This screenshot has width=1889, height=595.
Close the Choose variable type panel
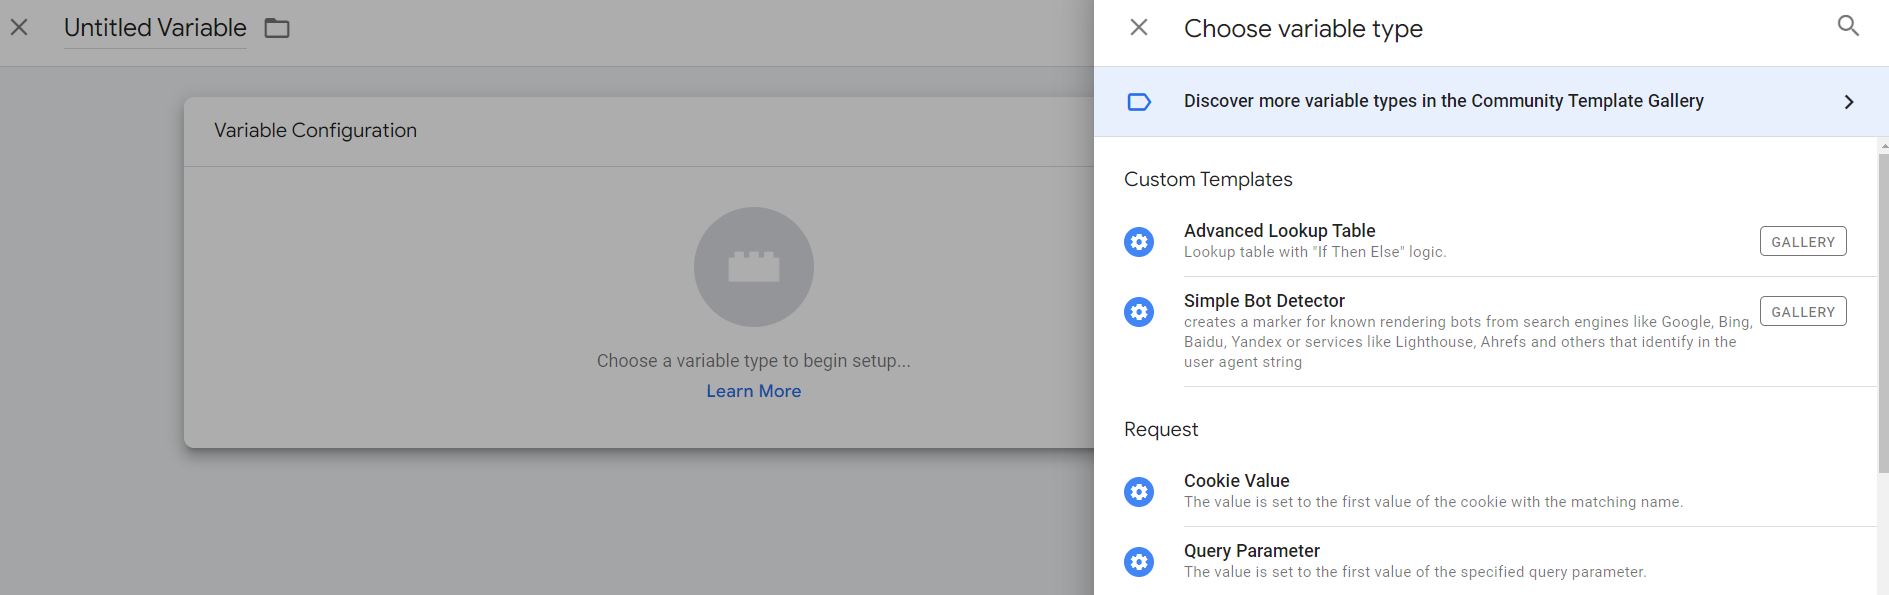click(x=1139, y=28)
